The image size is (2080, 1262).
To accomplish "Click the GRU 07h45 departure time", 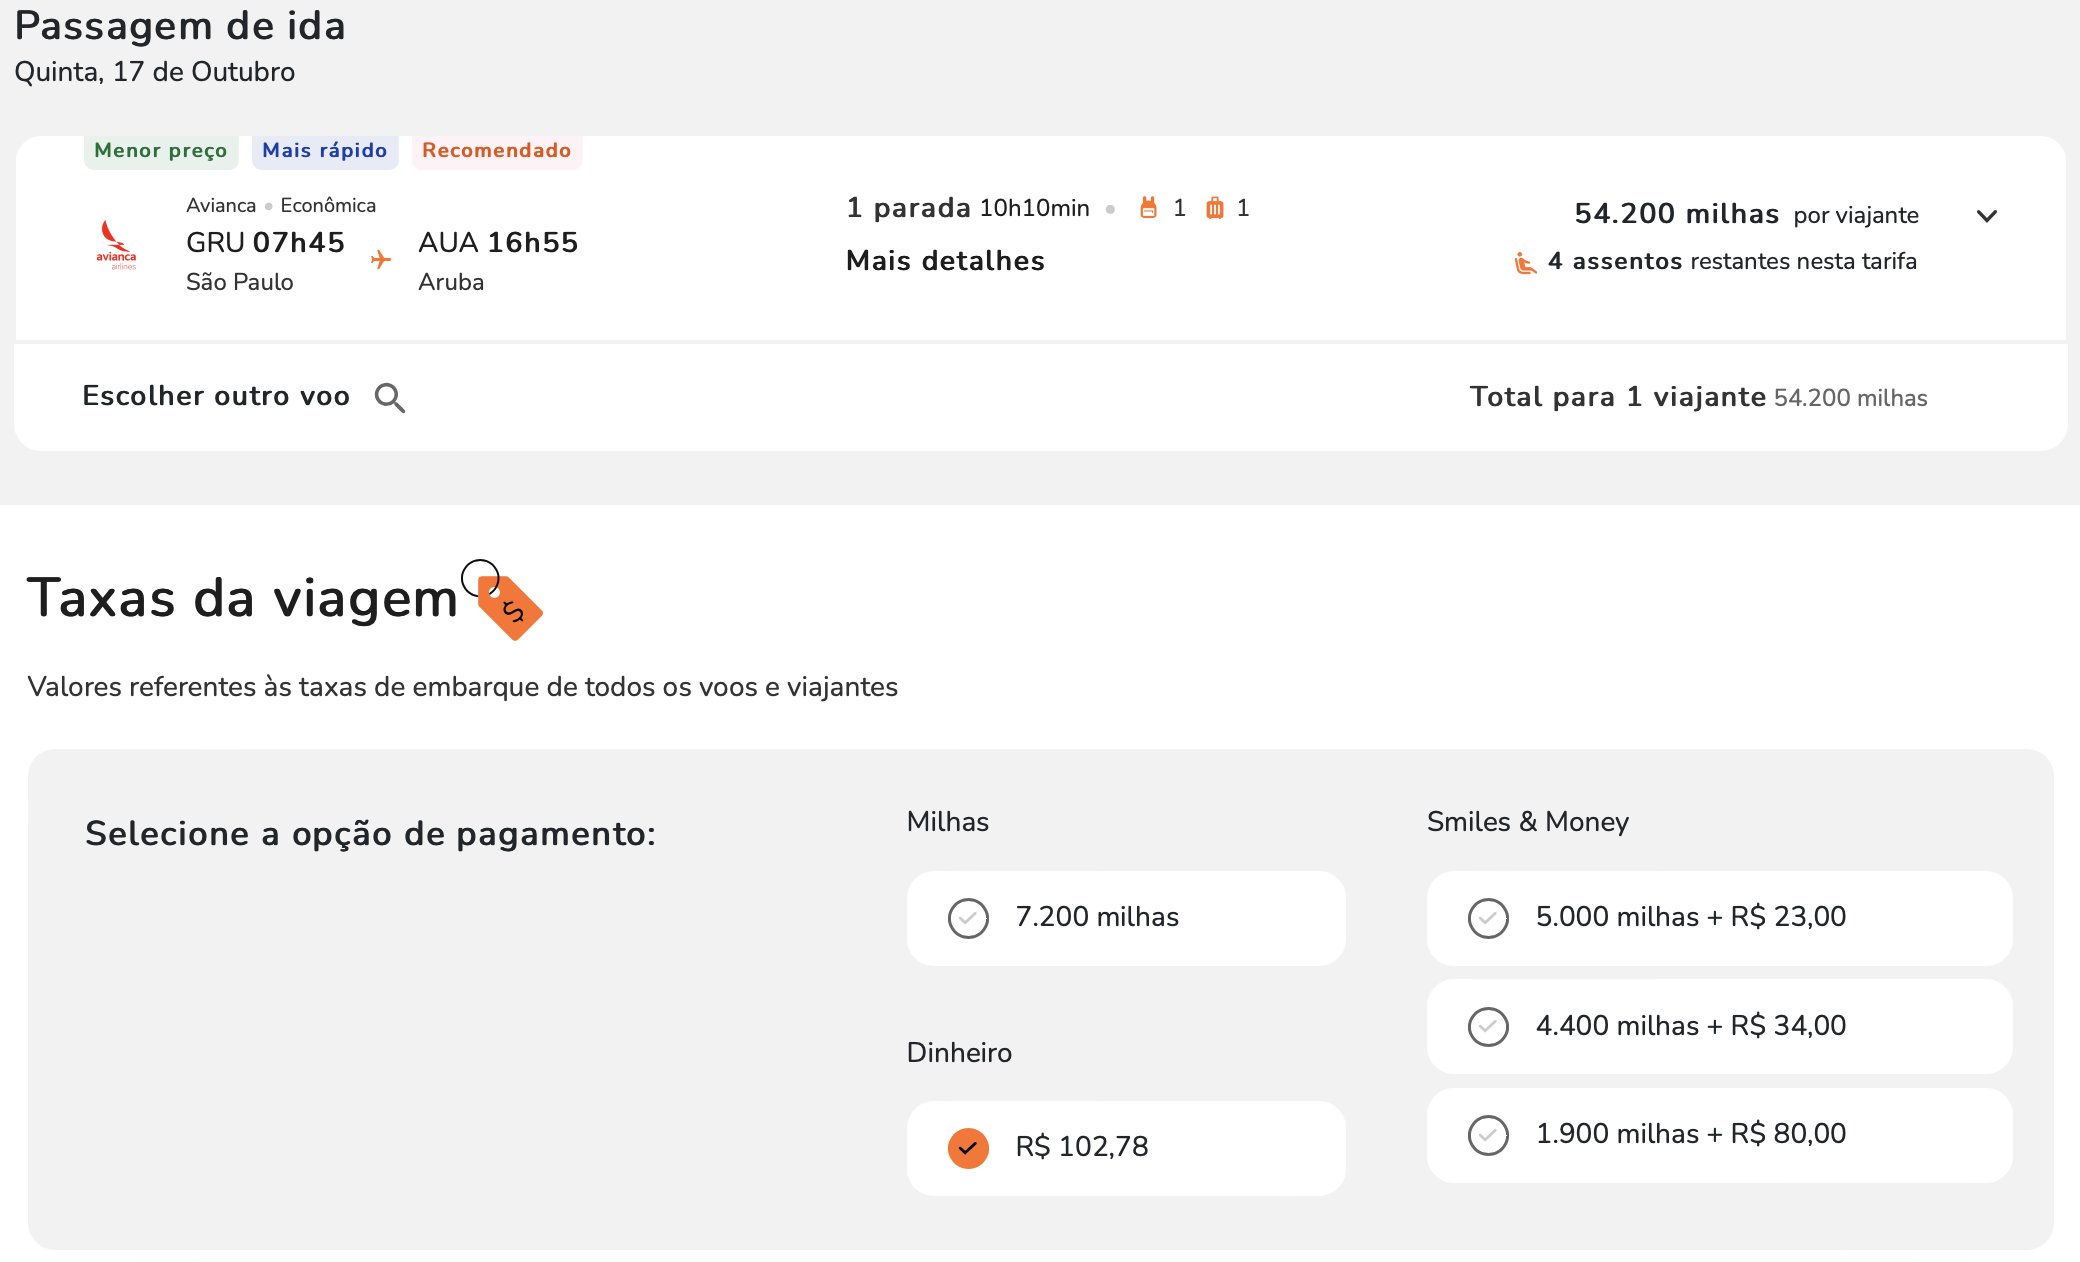I will [x=265, y=243].
